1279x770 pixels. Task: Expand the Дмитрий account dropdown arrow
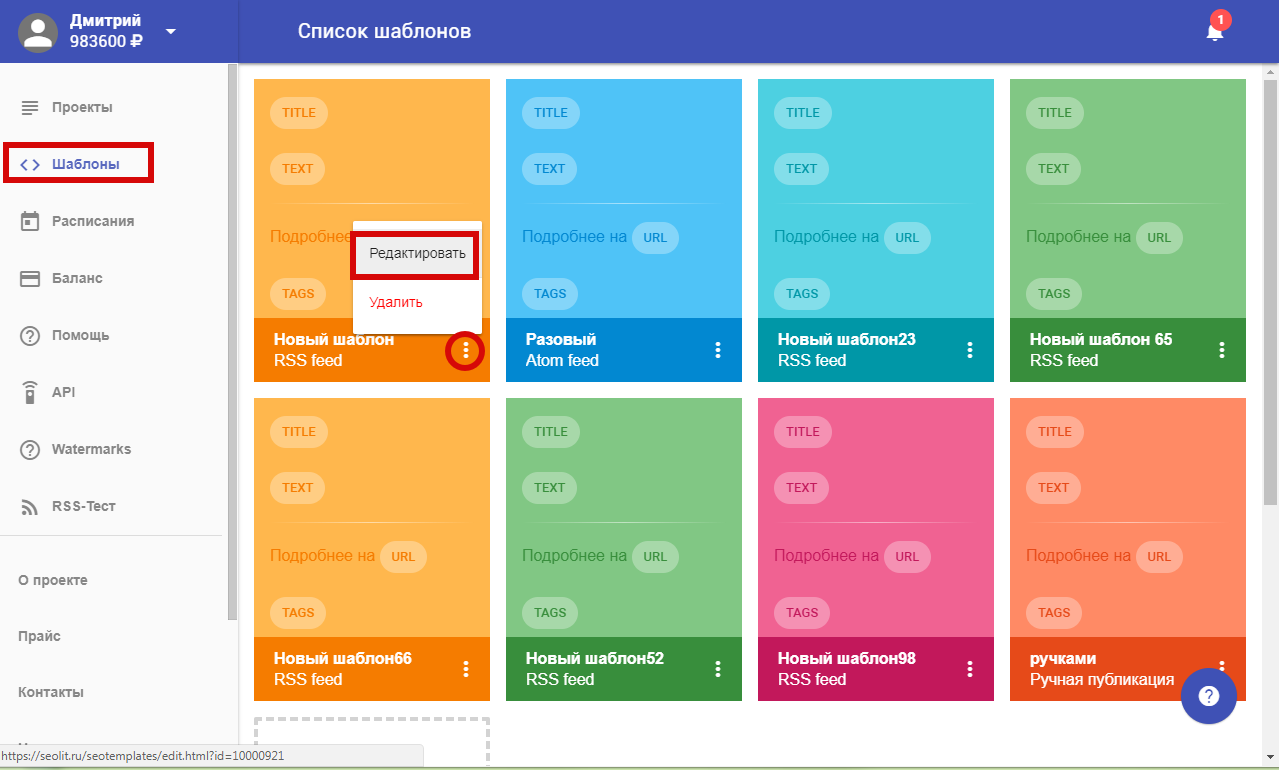pyautogui.click(x=171, y=31)
